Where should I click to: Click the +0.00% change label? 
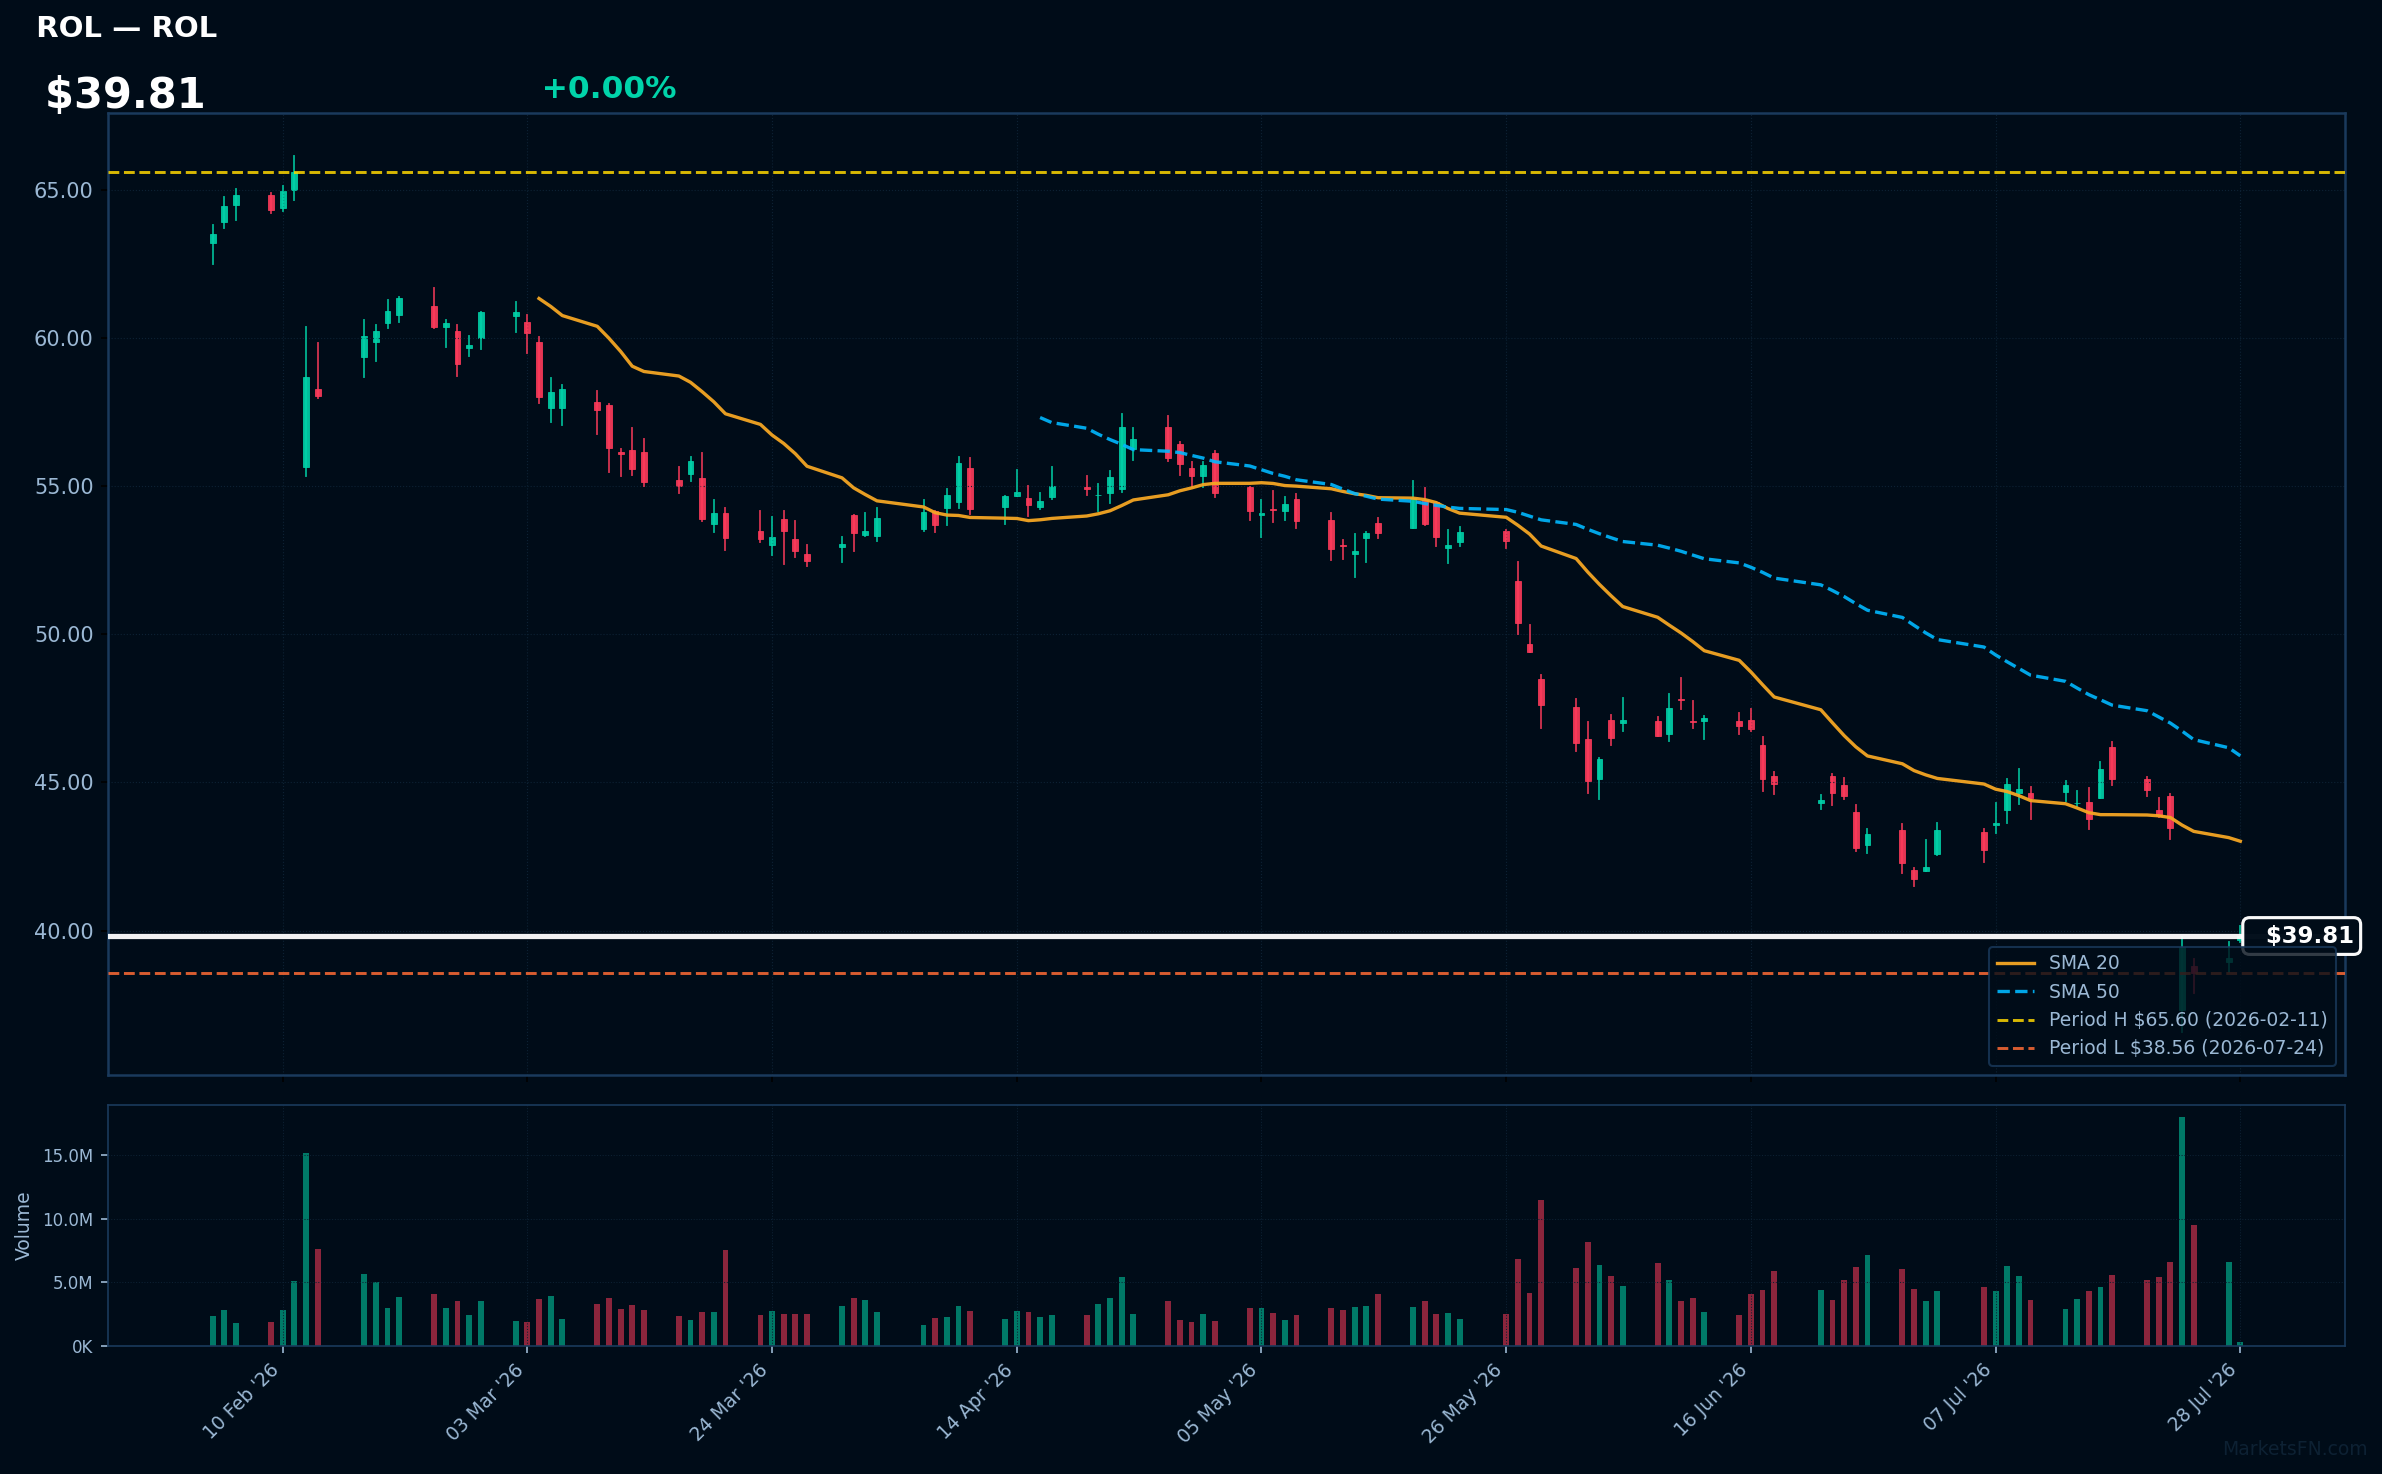(609, 88)
